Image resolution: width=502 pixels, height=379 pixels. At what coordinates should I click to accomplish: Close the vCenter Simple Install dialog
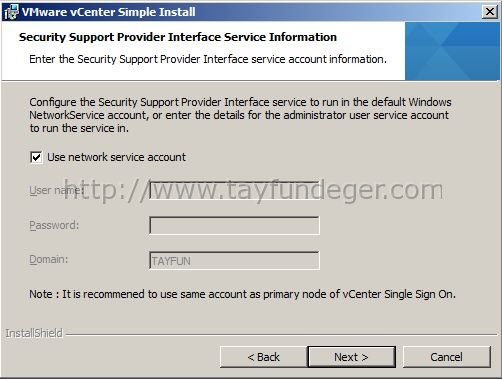[489, 12]
